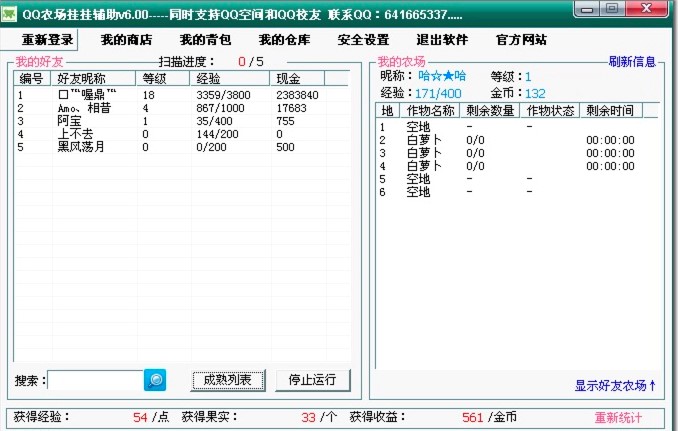678x431 pixels.
Task: Open 安全设置 menu item
Action: pos(363,40)
